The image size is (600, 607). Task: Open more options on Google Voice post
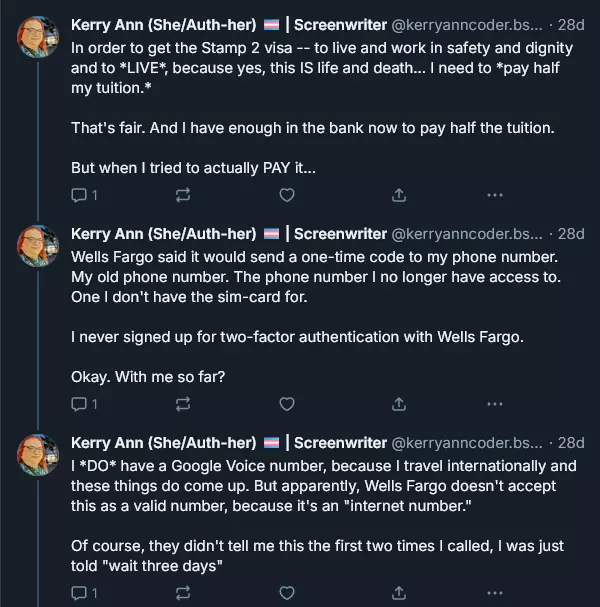point(495,593)
